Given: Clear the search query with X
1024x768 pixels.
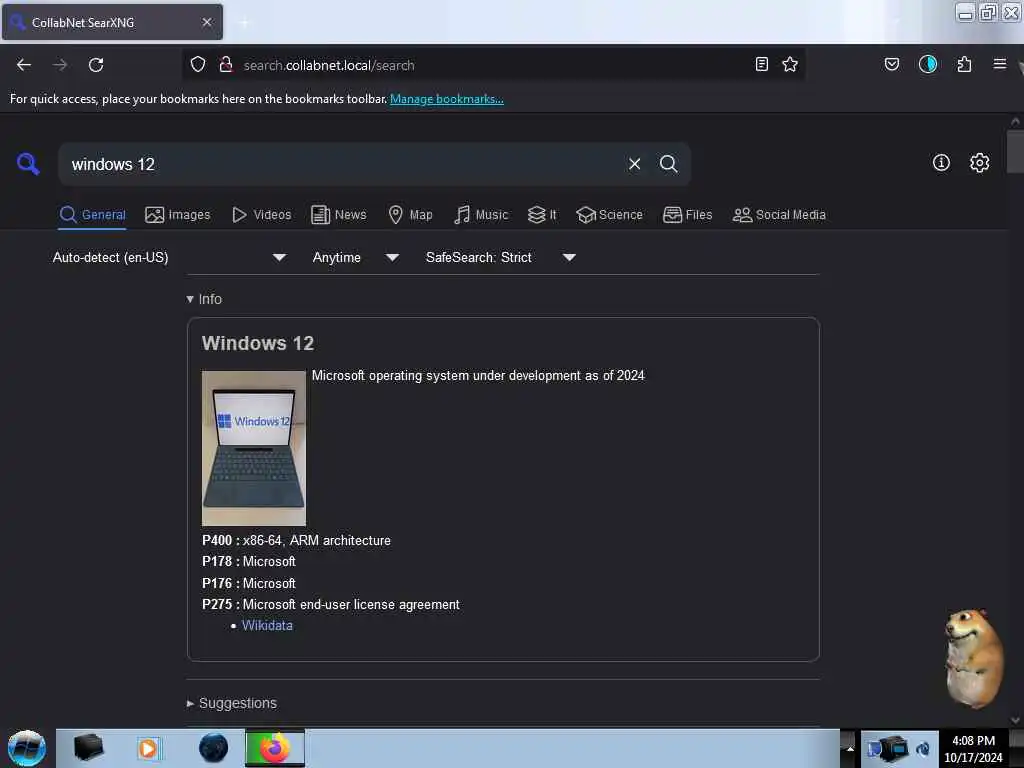Looking at the screenshot, I should click(x=634, y=164).
